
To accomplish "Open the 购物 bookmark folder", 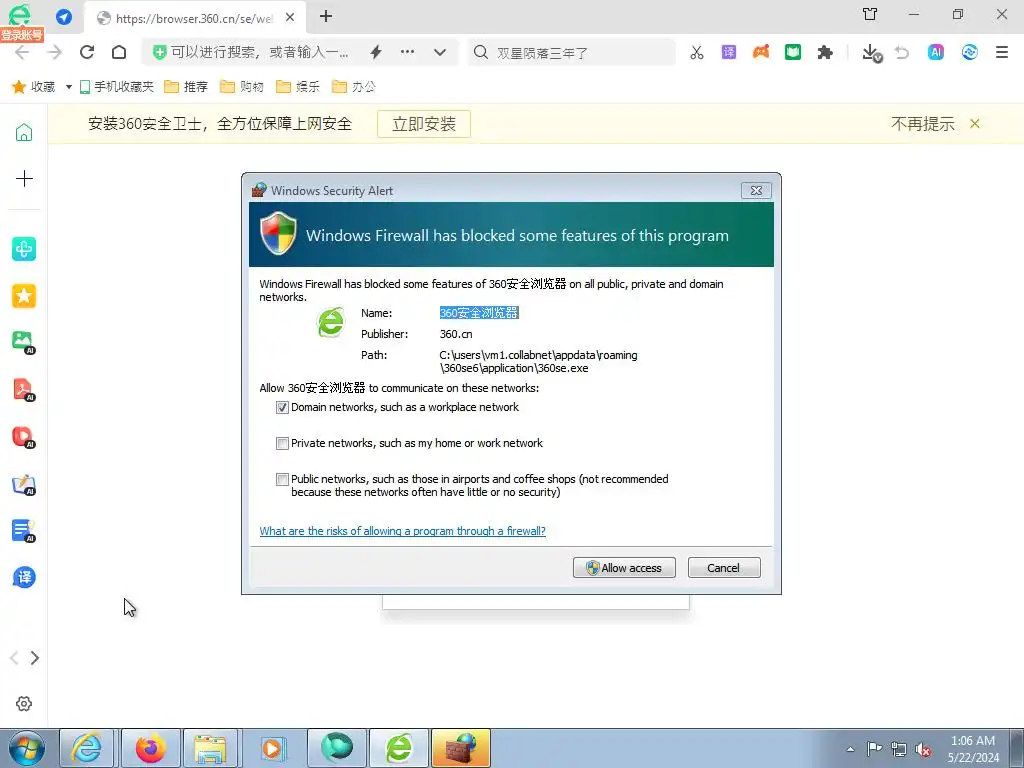I will tap(242, 86).
